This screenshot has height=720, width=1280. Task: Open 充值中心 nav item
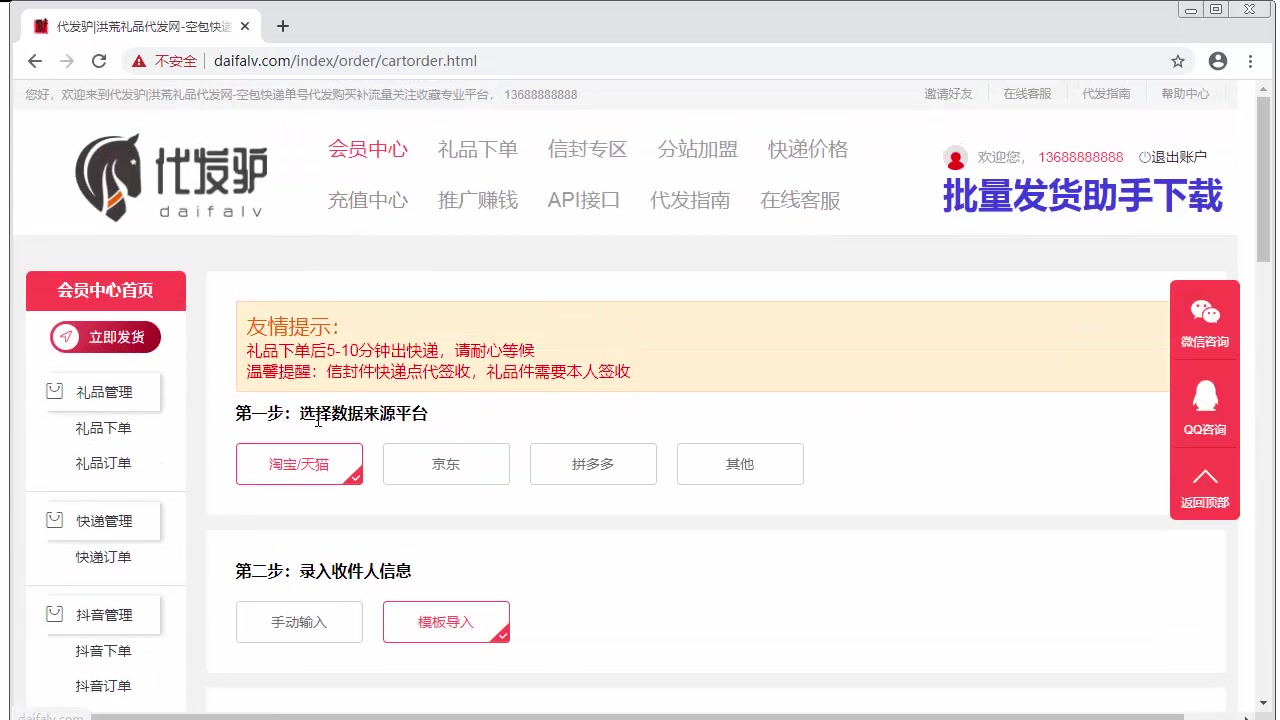pyautogui.click(x=368, y=200)
